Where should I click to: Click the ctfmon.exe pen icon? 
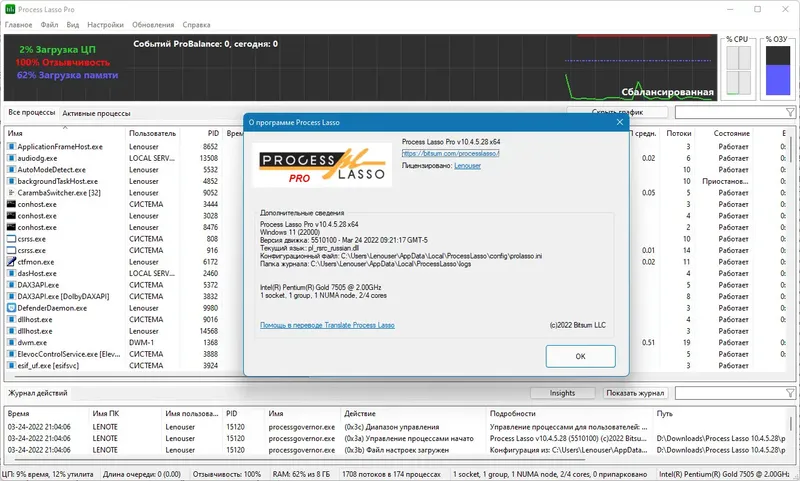[x=11, y=262]
